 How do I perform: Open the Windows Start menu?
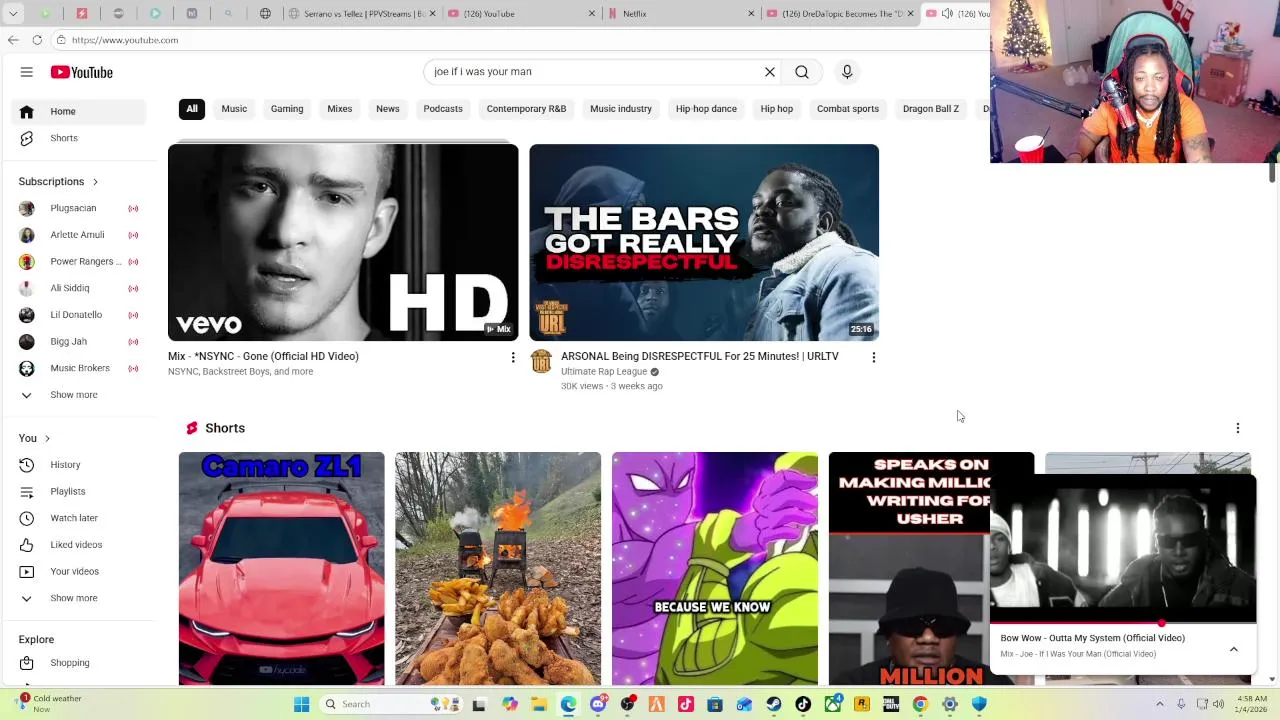301,704
